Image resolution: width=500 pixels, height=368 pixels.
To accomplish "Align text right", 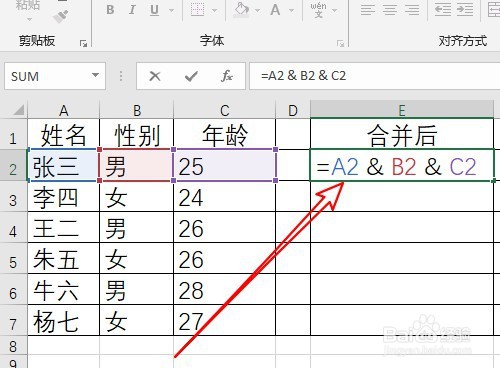I will 412,10.
